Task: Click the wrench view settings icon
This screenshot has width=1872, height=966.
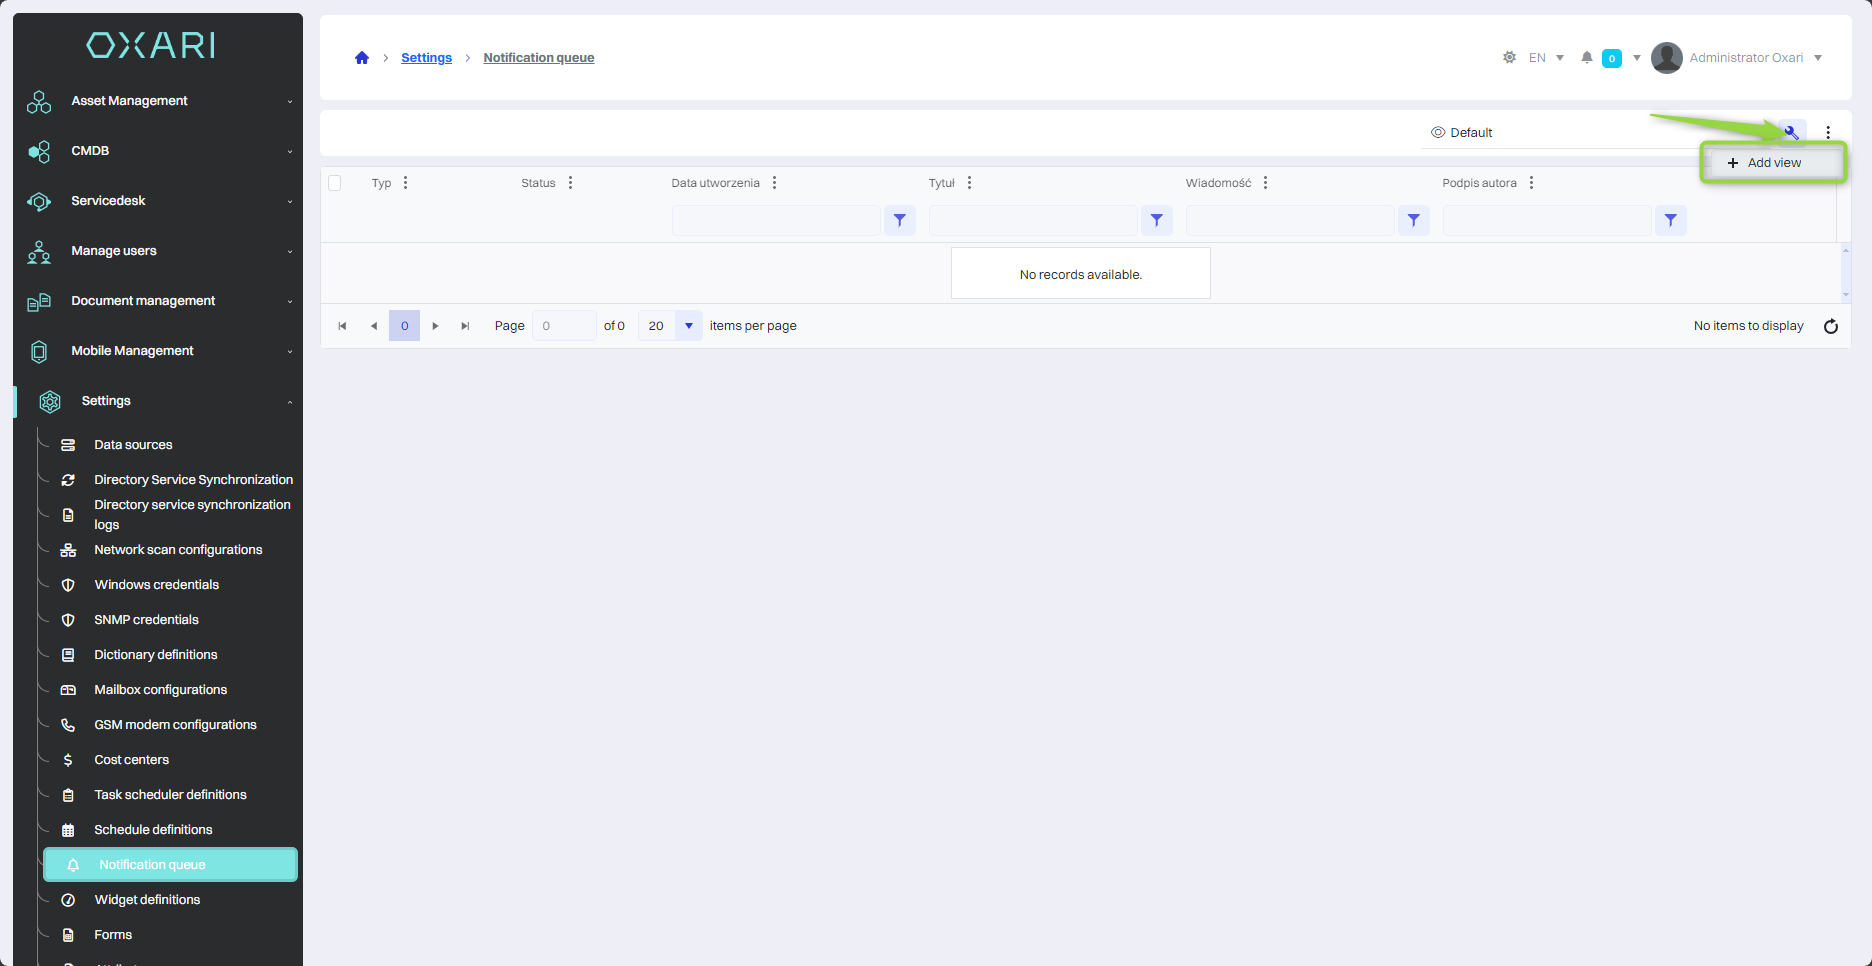Action: (x=1791, y=132)
